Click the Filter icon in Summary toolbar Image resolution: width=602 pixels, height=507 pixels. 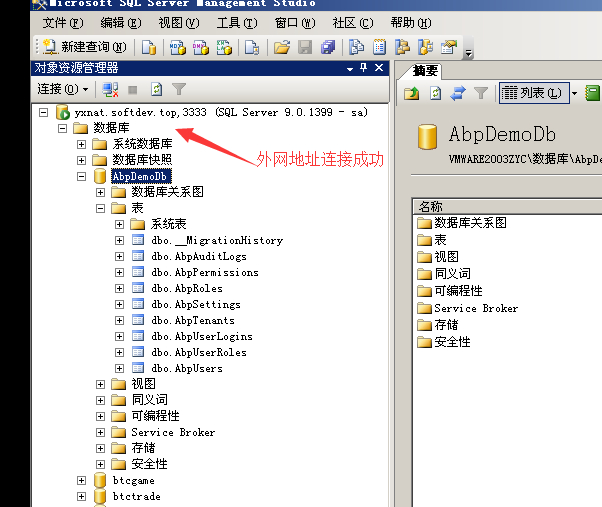pos(481,93)
